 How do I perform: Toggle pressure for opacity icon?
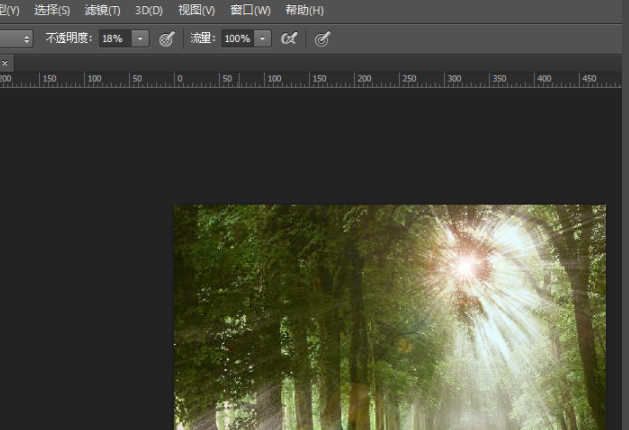tap(167, 38)
